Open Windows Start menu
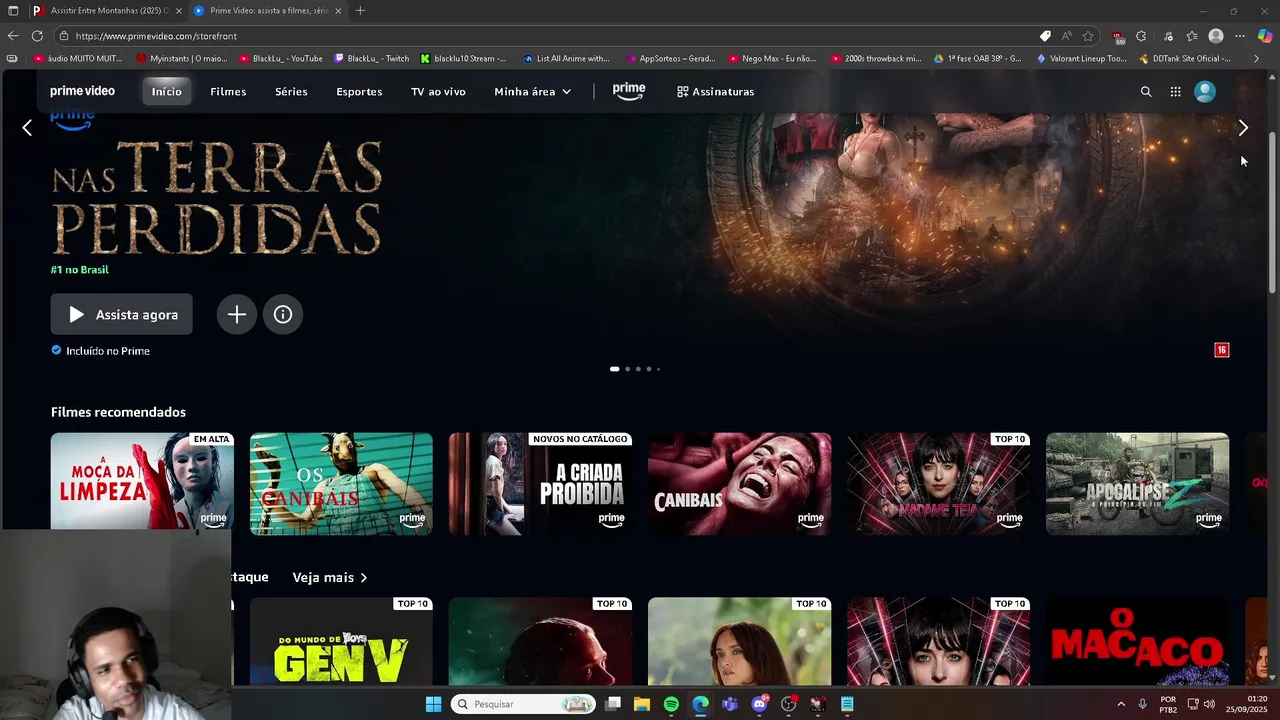1280x720 pixels. pyautogui.click(x=433, y=704)
